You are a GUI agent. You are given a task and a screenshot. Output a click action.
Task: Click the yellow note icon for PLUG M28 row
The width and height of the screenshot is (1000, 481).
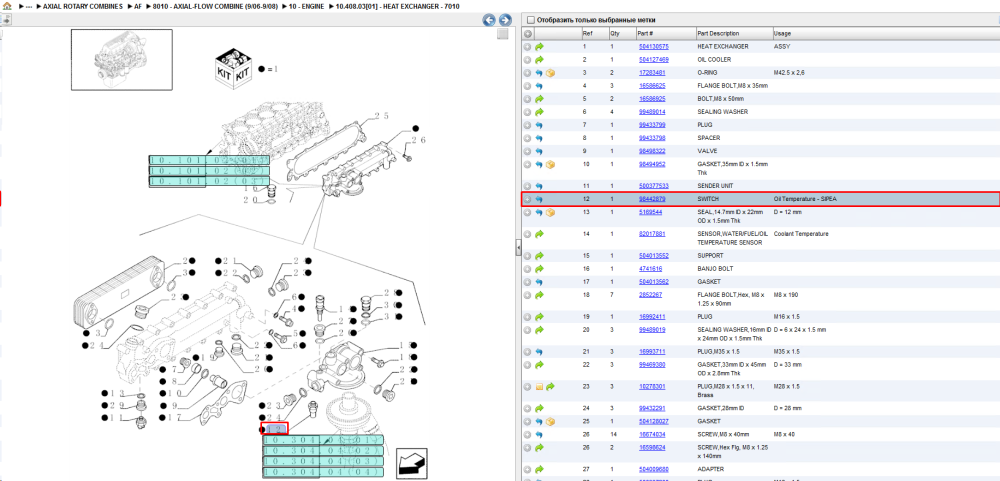point(539,387)
